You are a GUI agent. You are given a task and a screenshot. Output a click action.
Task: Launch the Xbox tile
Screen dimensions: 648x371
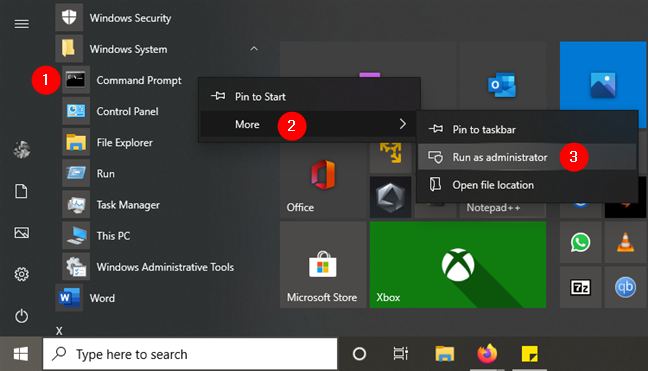click(458, 264)
